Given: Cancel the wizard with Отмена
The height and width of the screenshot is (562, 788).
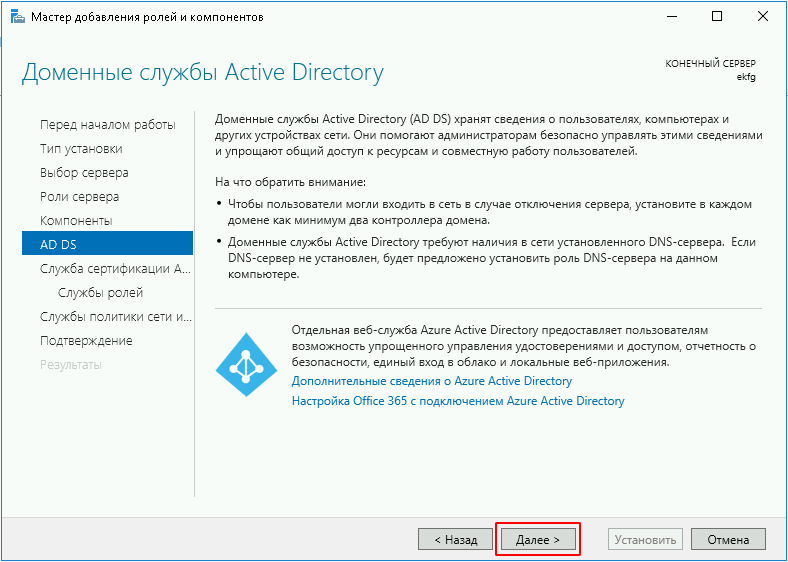Looking at the screenshot, I should [728, 539].
